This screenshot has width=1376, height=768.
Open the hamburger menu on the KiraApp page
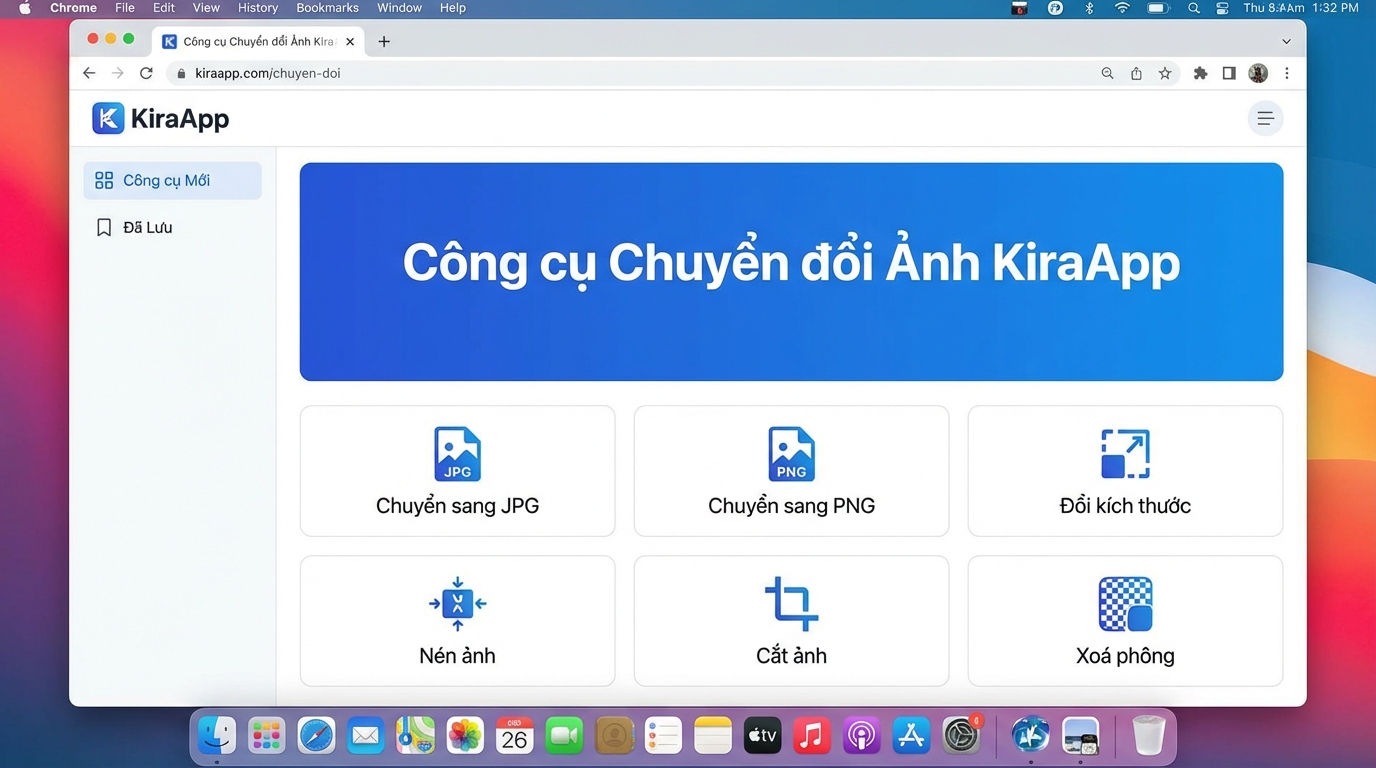(1265, 117)
